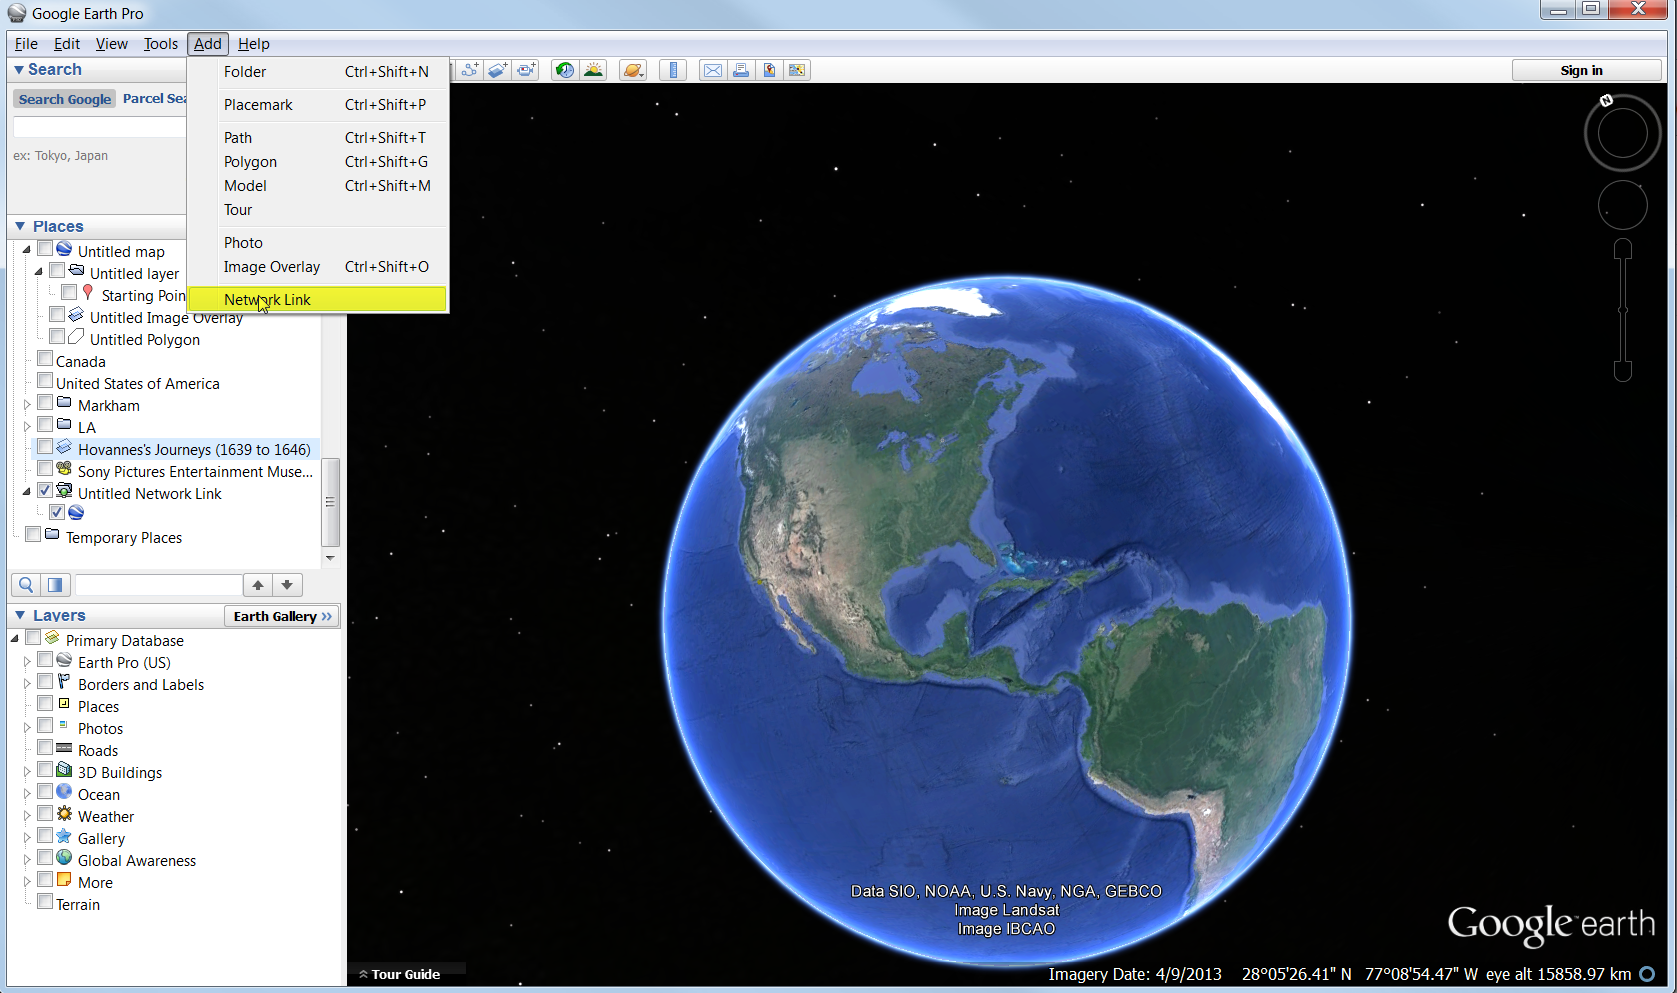Click the move-down arrow in Places panel

(287, 585)
